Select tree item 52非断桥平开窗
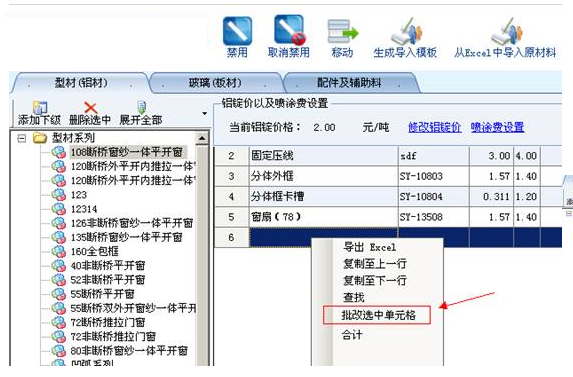 coord(108,279)
